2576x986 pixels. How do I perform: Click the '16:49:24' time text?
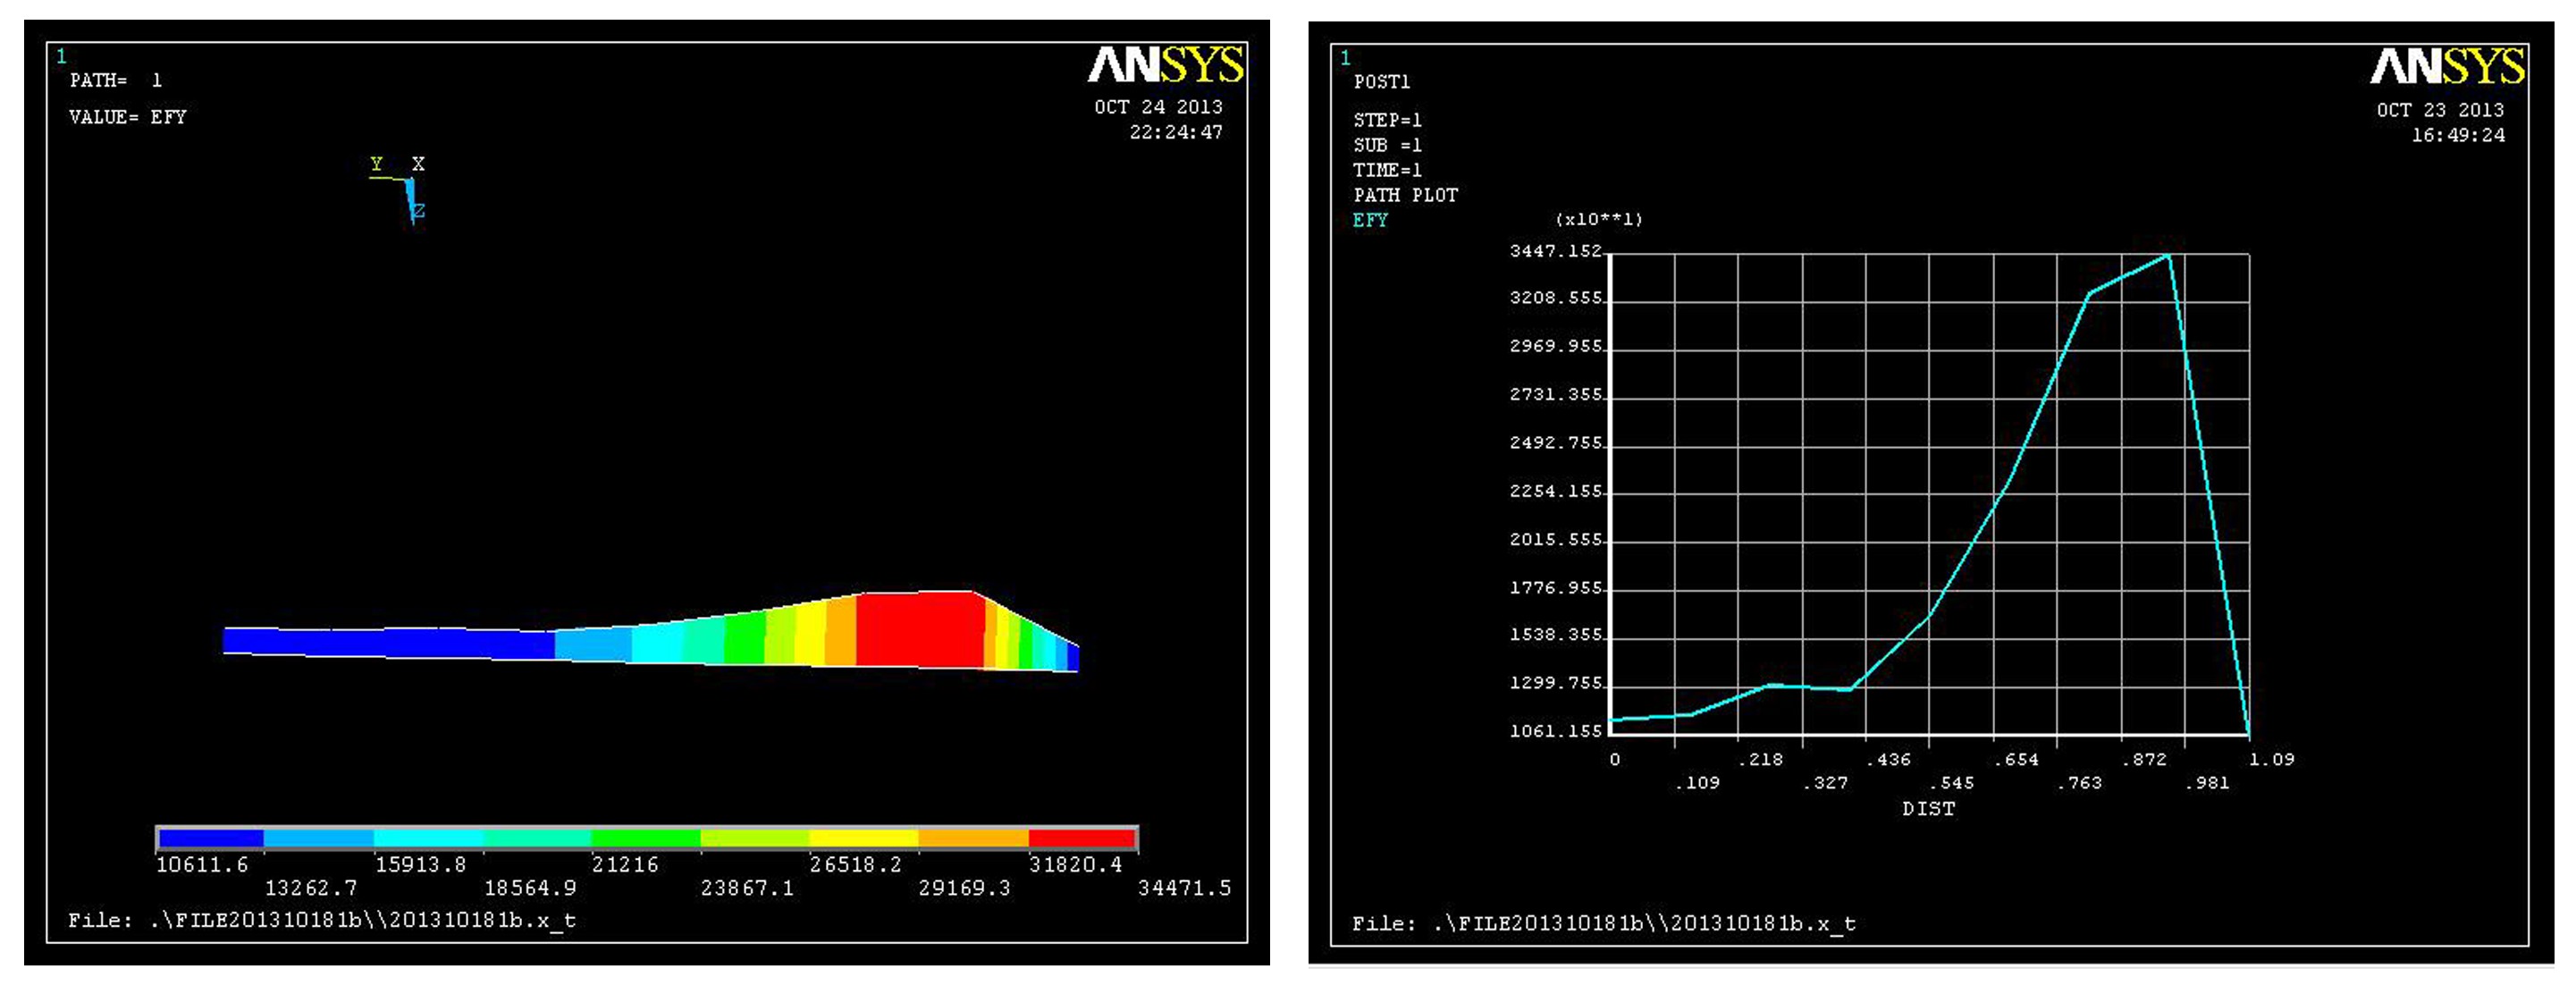(x=2458, y=136)
